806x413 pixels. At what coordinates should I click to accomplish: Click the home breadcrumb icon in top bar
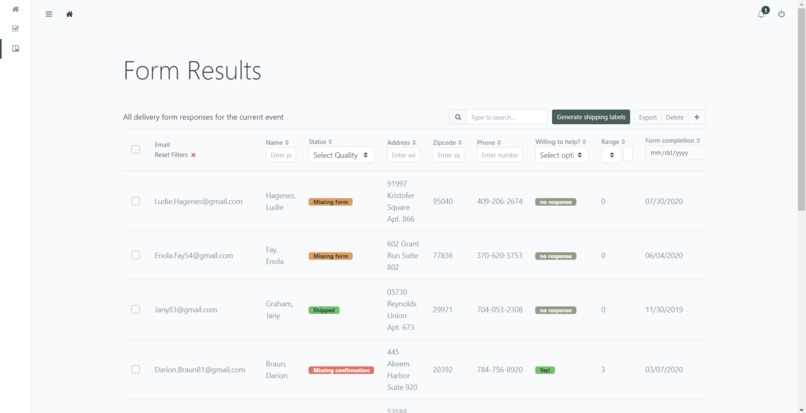tap(69, 14)
